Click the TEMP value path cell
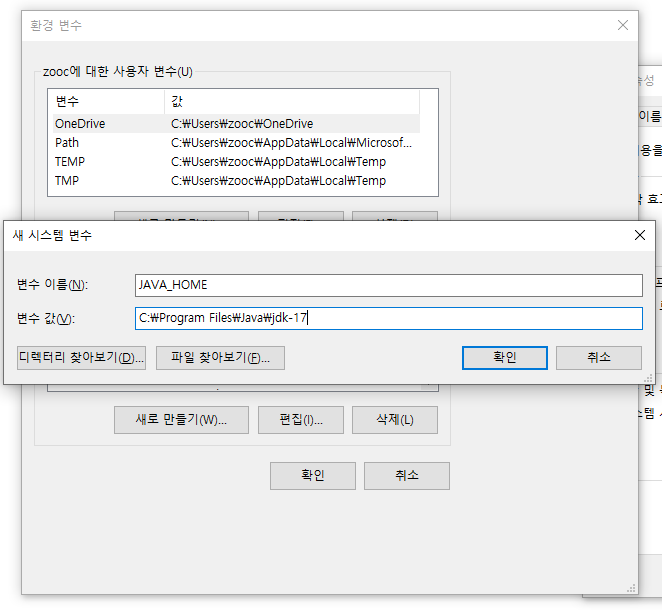 [278, 162]
